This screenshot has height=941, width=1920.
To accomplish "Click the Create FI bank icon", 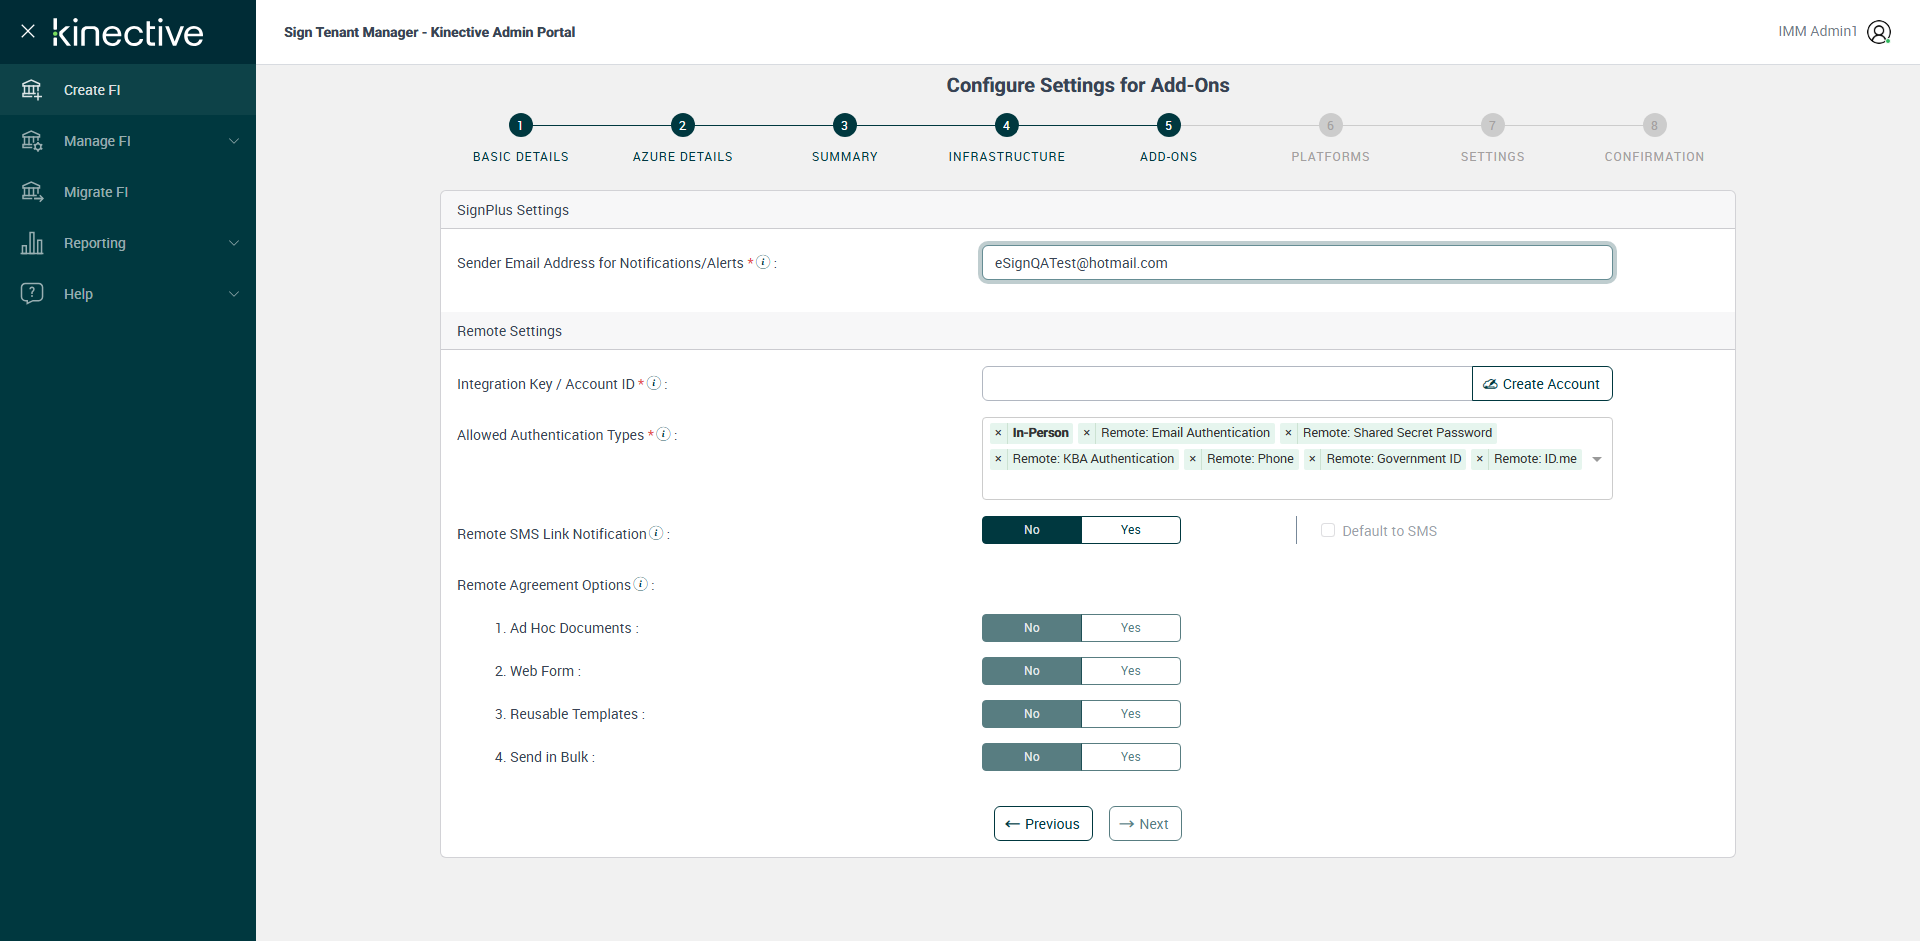I will [32, 90].
